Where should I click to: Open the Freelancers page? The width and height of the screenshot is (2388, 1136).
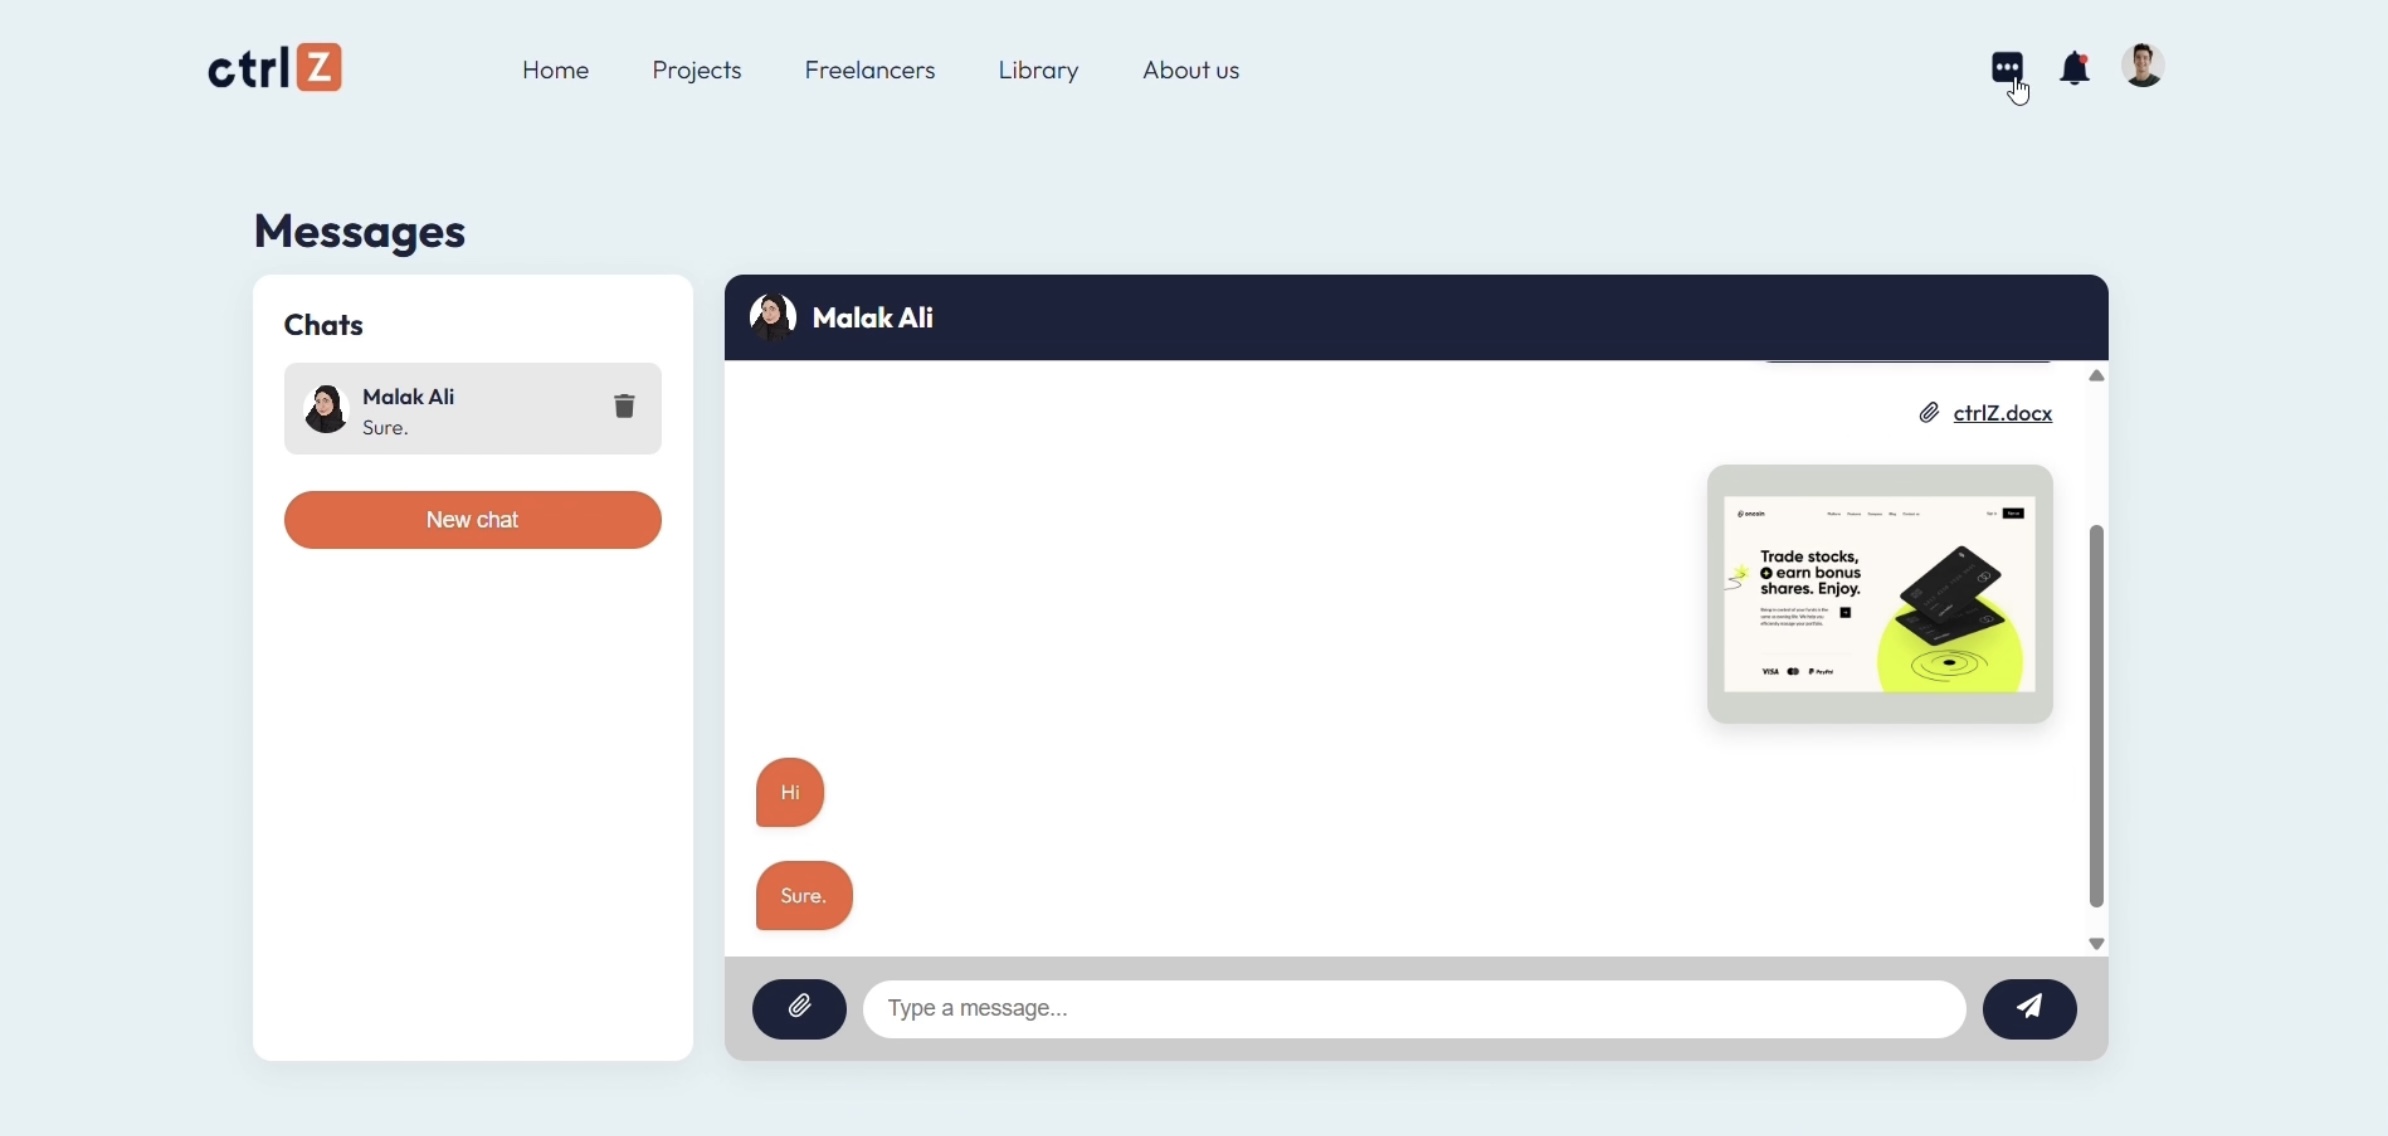[869, 70]
